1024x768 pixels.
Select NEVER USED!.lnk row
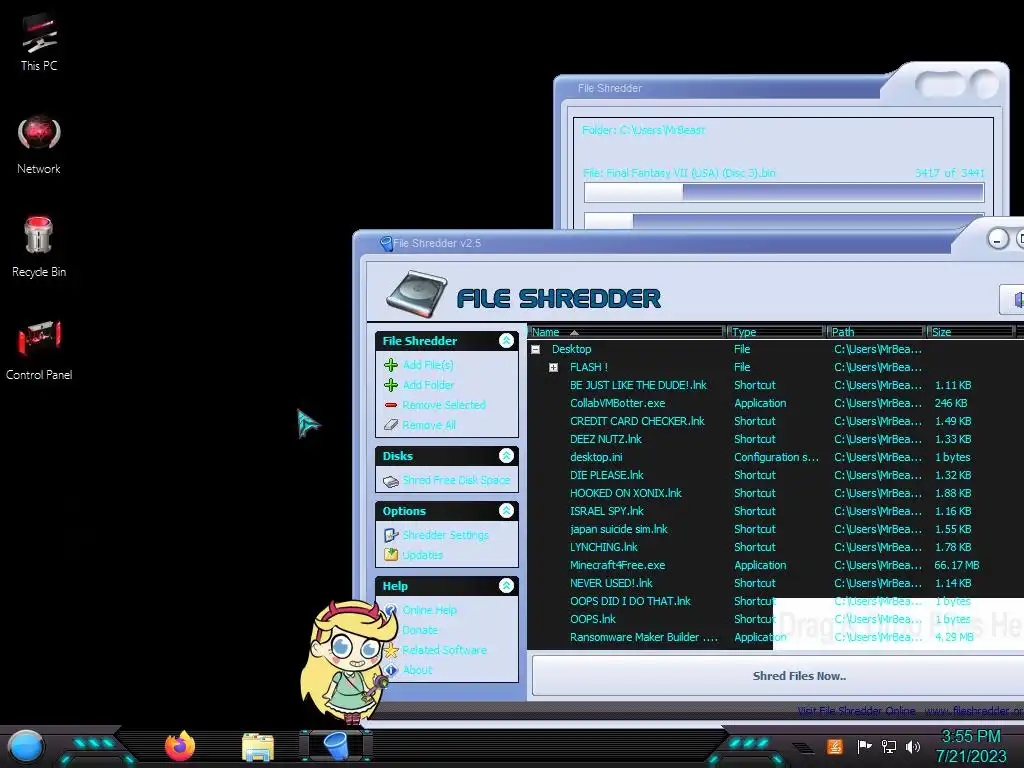[x=776, y=583]
